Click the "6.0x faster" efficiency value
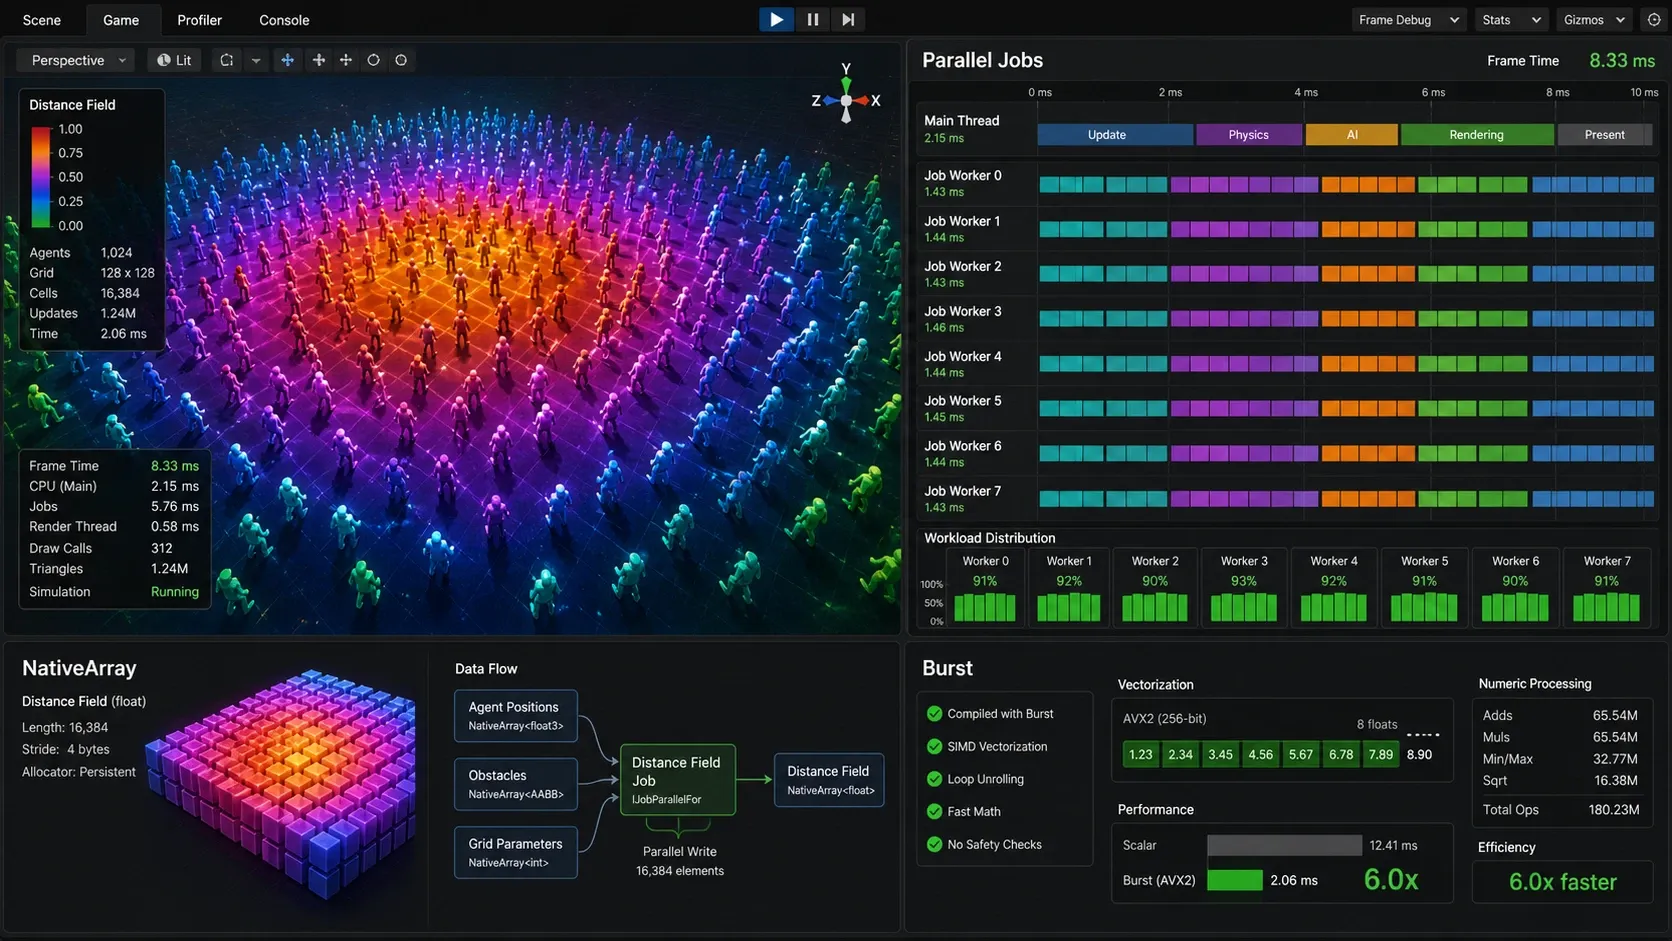 coord(1563,882)
